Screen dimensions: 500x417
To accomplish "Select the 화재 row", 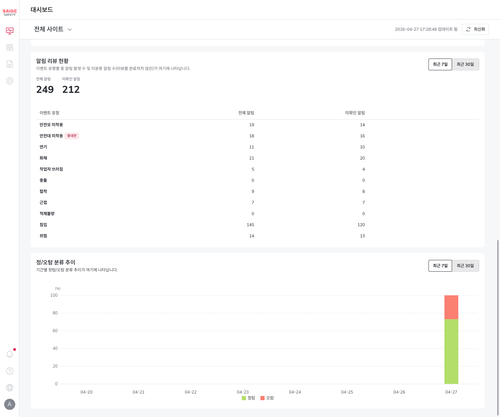I will coord(257,158).
